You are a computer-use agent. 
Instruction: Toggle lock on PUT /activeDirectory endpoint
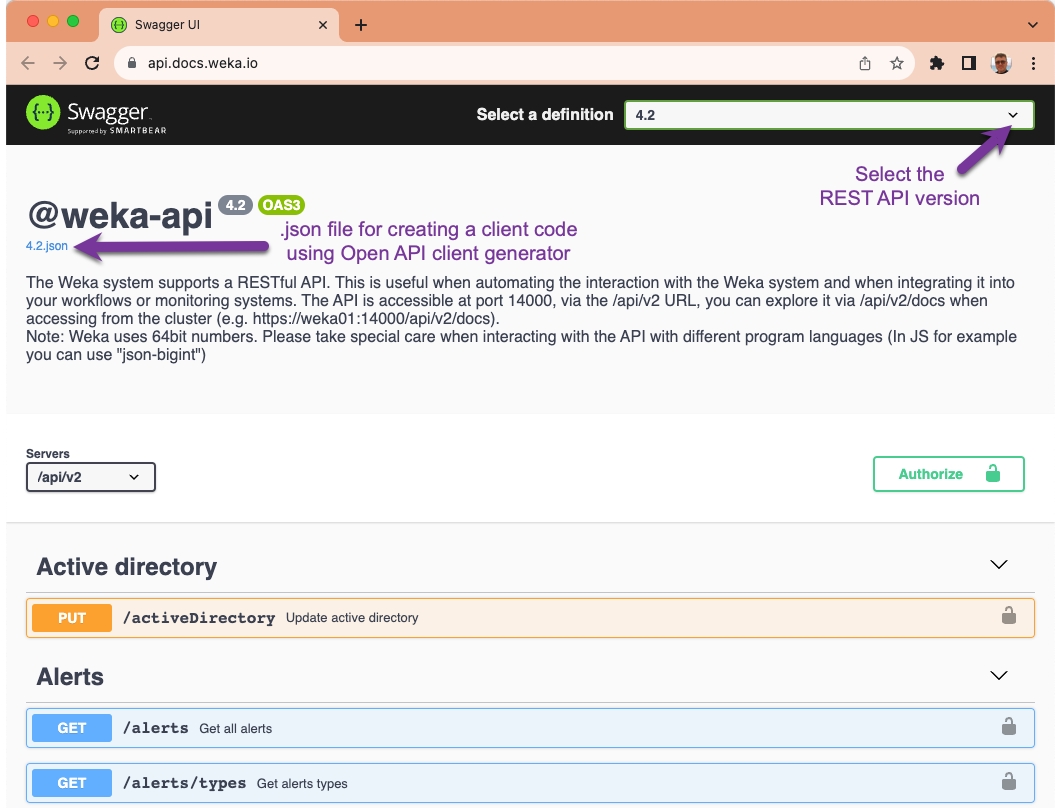pos(1009,617)
